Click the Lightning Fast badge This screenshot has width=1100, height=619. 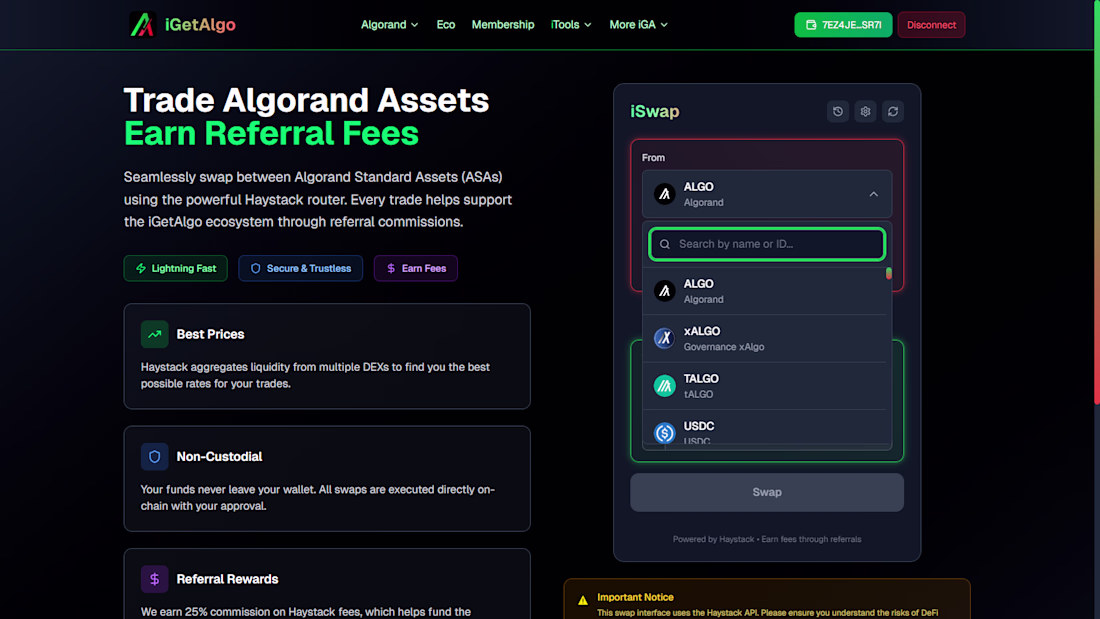click(175, 268)
